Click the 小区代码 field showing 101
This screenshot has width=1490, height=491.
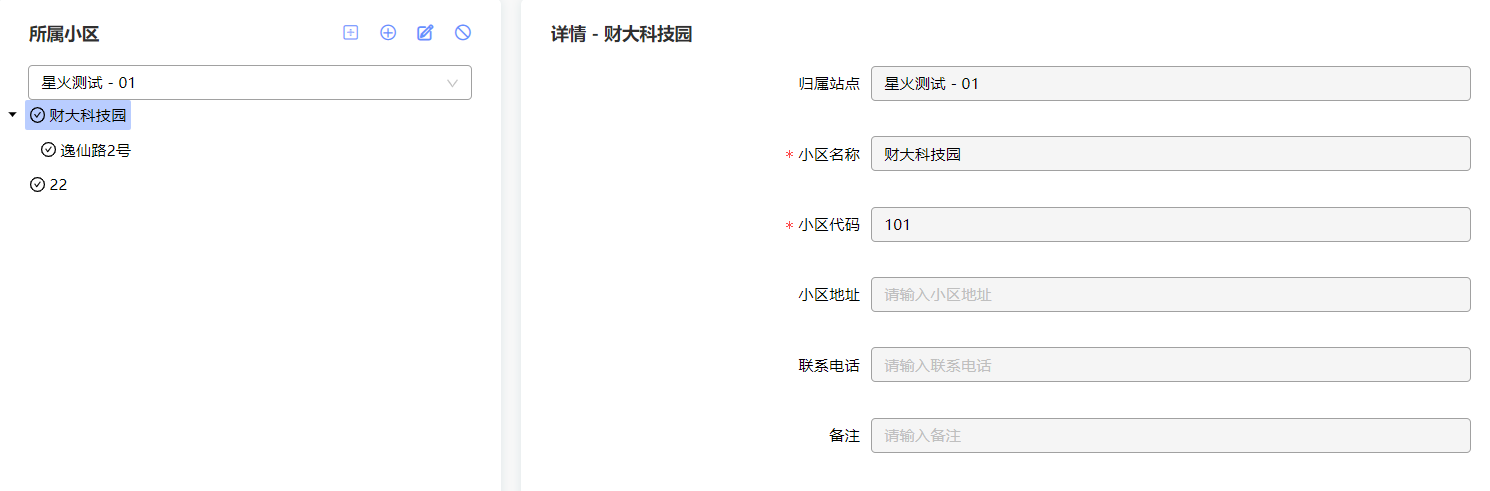coord(1171,224)
